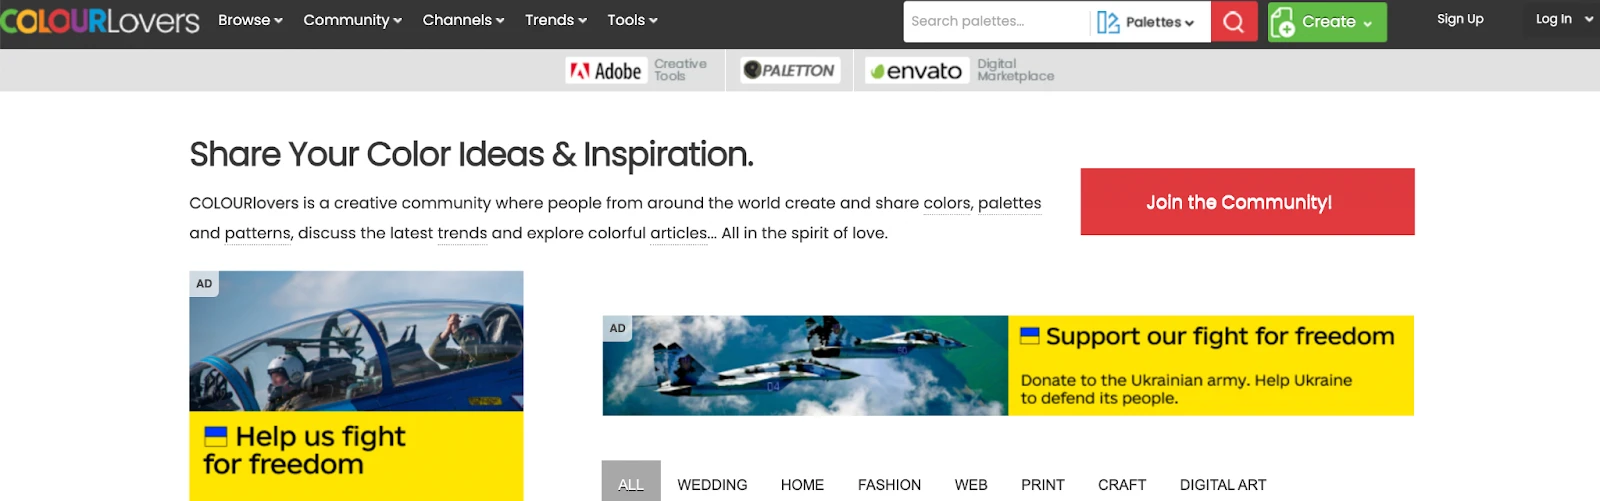This screenshot has width=1600, height=501.
Task: Expand the Tools menu
Action: coord(632,20)
